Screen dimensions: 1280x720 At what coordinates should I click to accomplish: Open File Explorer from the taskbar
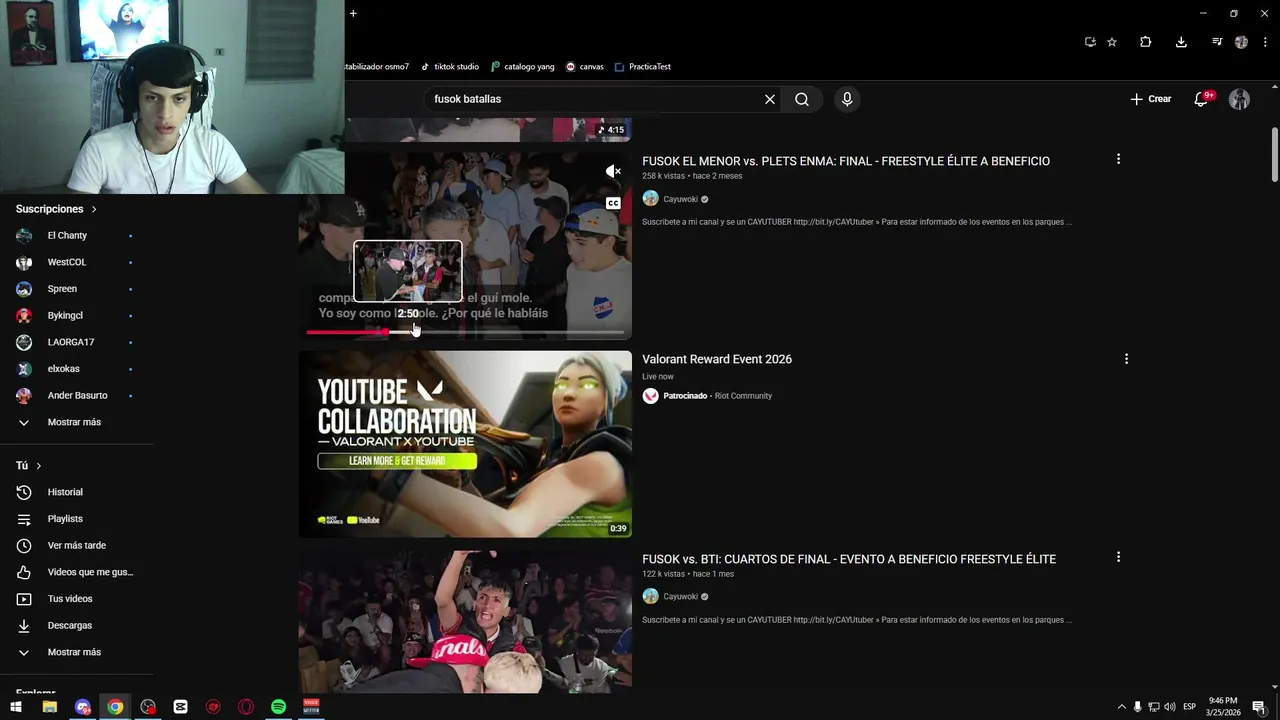(x=49, y=707)
